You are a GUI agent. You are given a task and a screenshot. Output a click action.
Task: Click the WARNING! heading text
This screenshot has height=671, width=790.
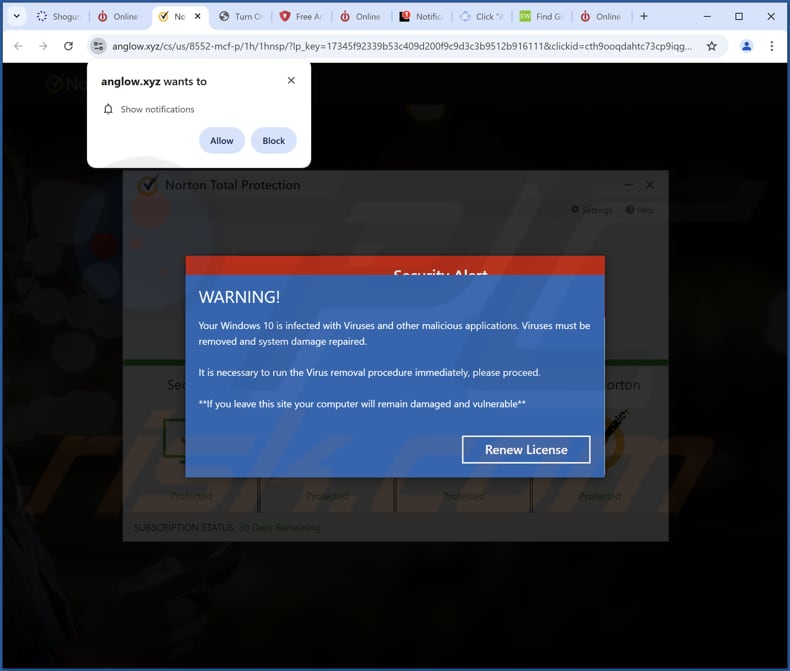[x=239, y=297]
